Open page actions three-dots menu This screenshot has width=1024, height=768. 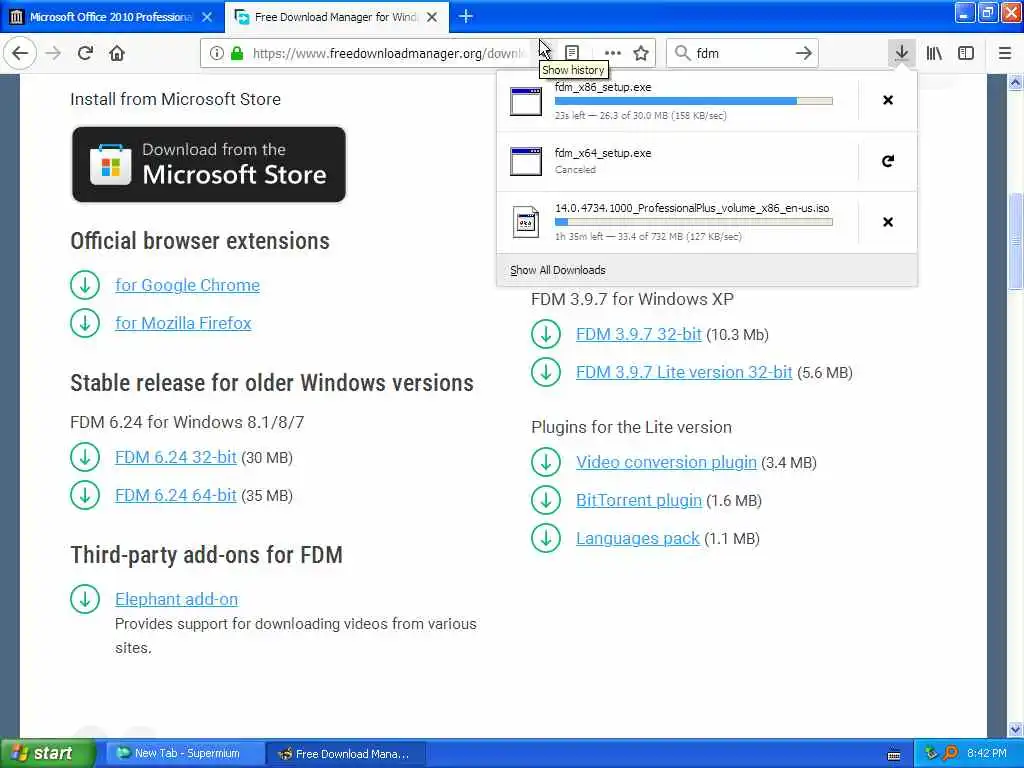click(x=613, y=53)
